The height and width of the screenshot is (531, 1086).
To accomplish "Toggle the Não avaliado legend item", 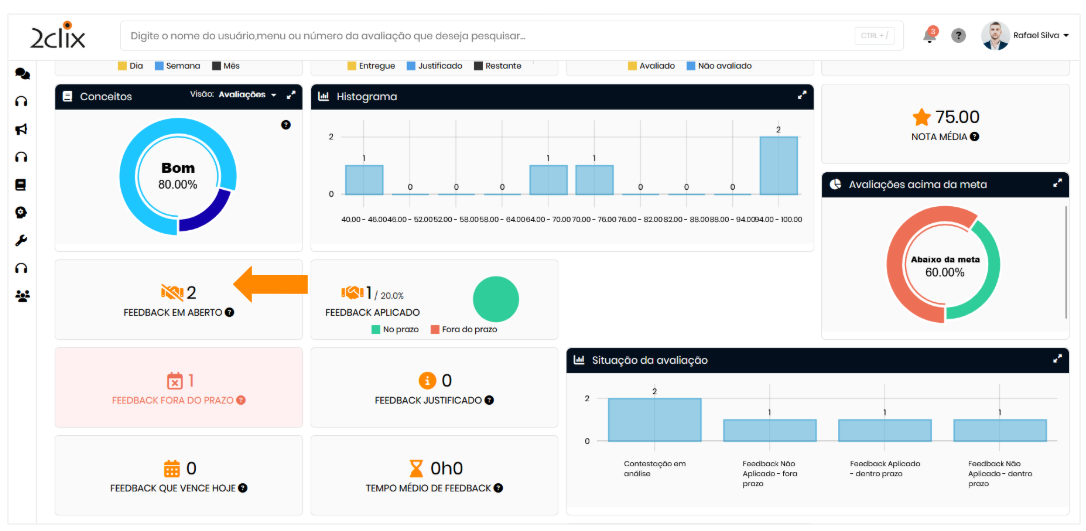I will pos(717,66).
